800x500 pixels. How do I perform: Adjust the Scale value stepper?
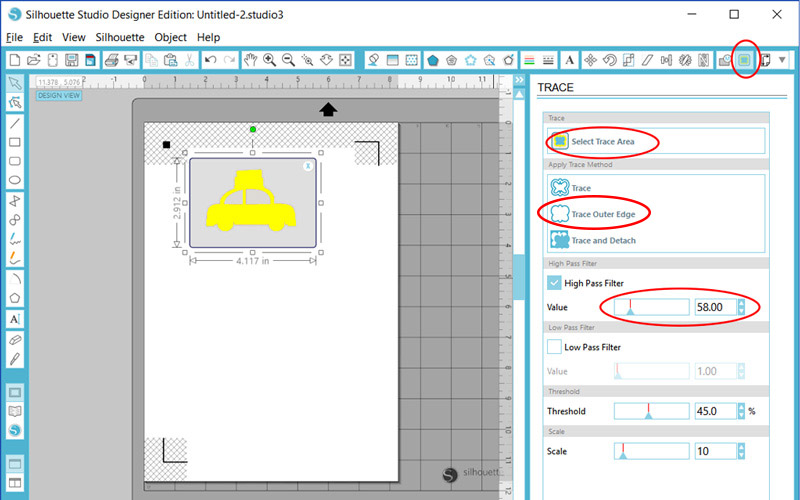click(741, 451)
